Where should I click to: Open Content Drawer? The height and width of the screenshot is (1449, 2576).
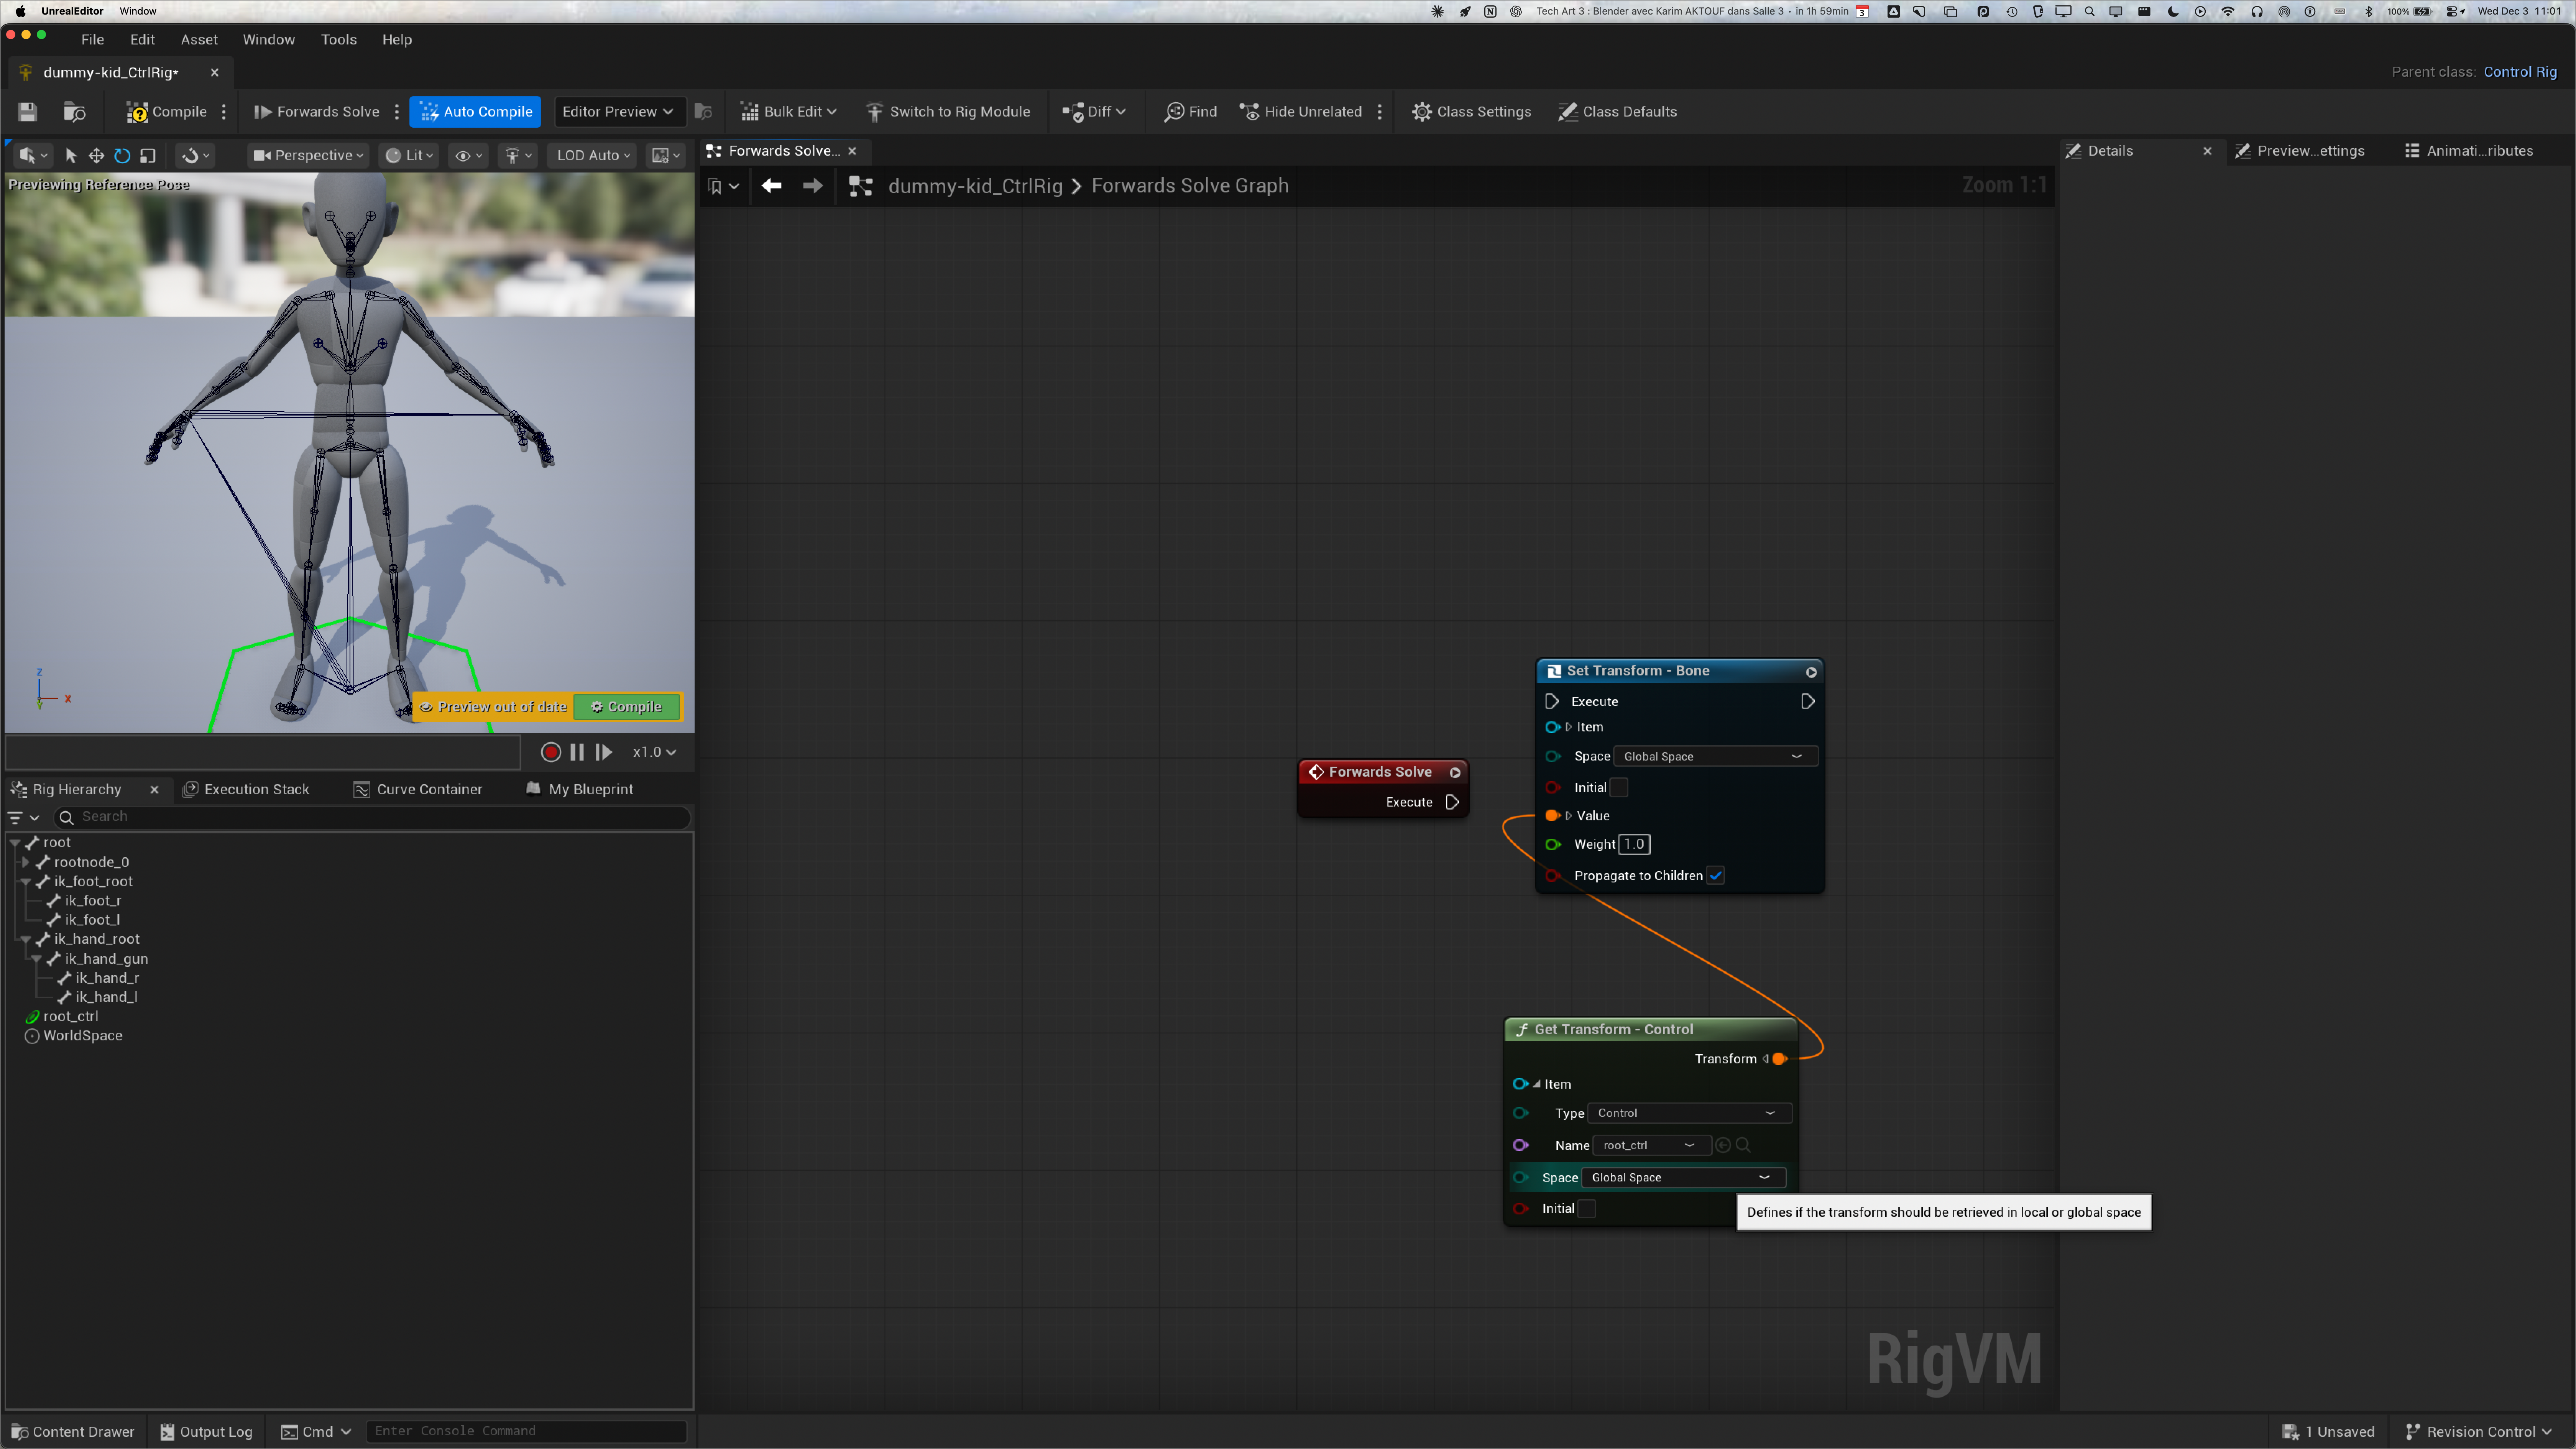click(x=73, y=1432)
